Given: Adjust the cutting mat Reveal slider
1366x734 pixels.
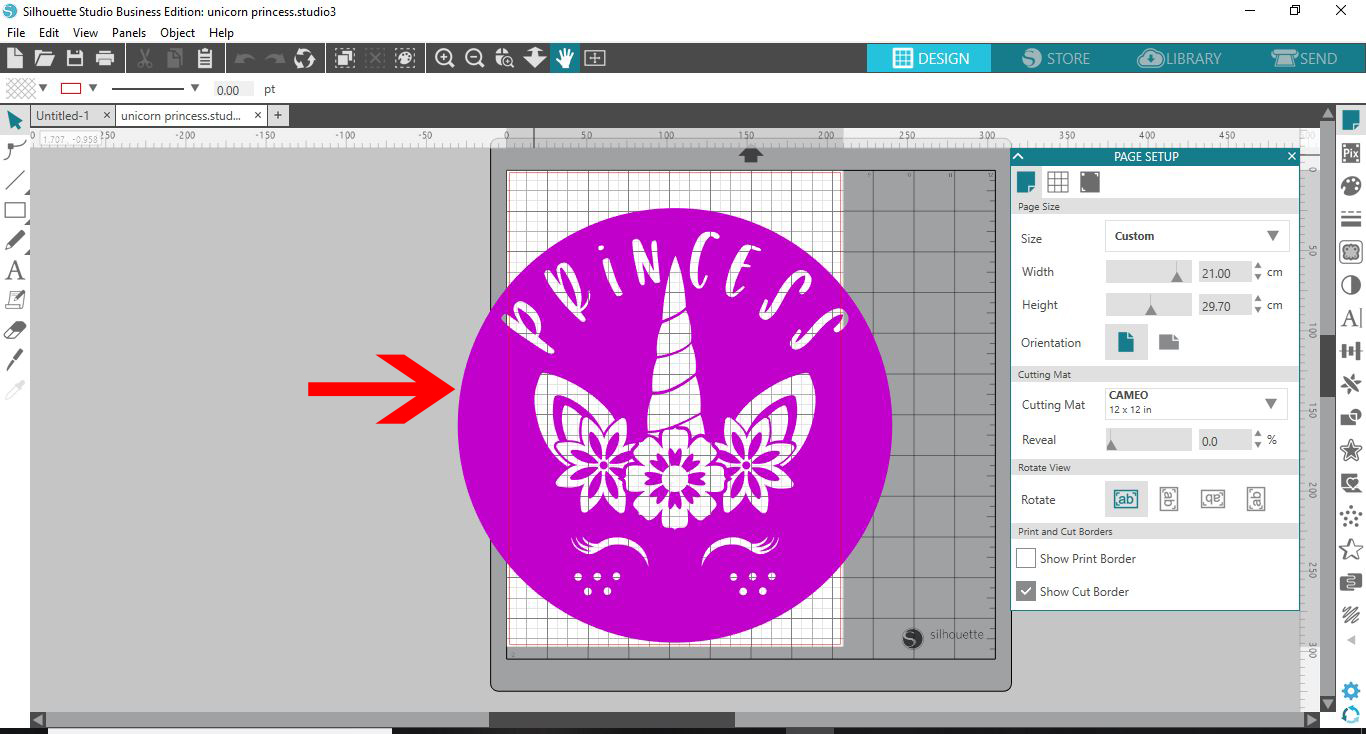Looking at the screenshot, I should tap(1148, 439).
